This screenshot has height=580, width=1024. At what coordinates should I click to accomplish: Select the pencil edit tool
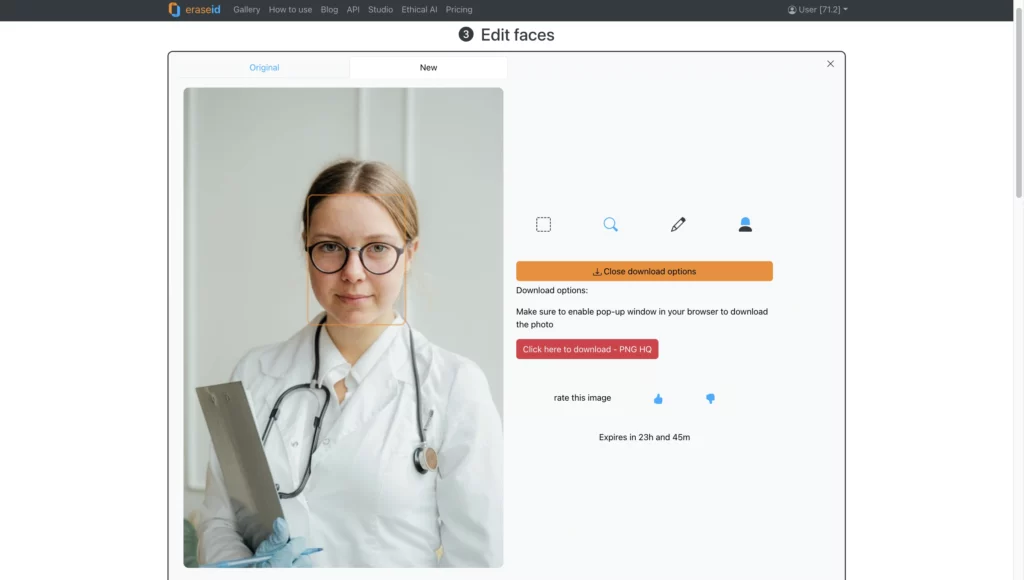tap(678, 225)
